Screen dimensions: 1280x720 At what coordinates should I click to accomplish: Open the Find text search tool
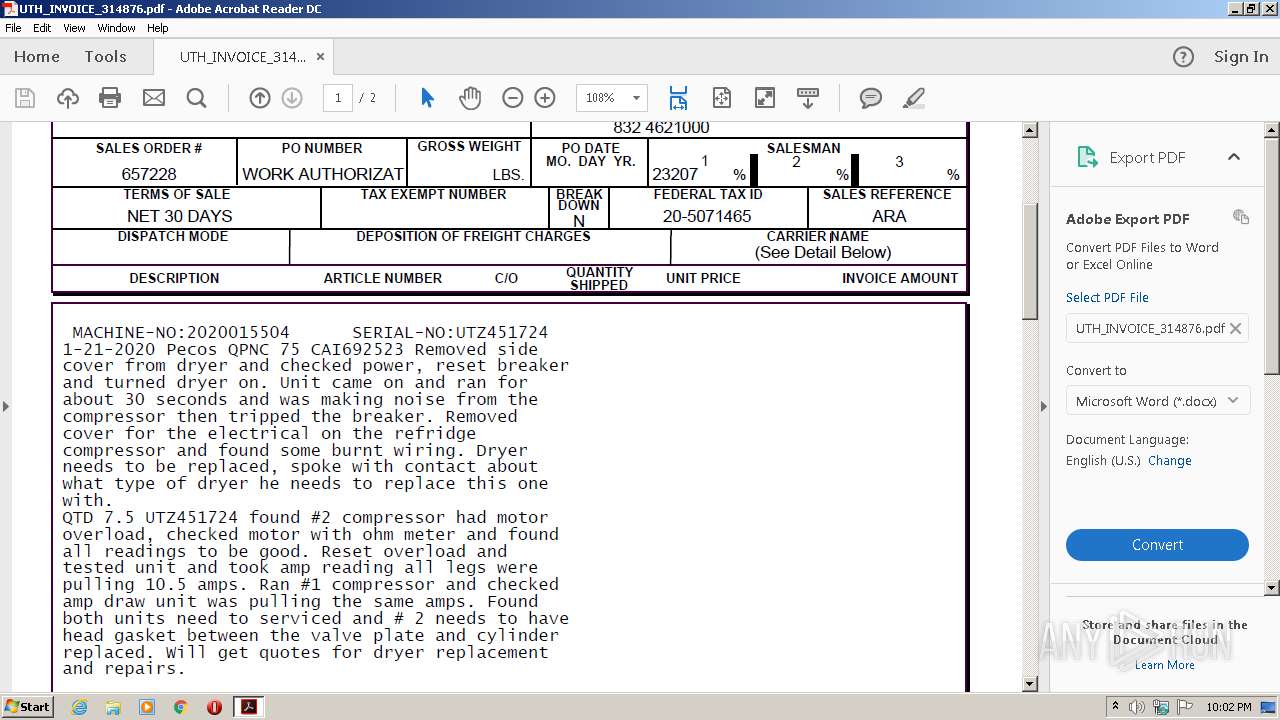pyautogui.click(x=196, y=98)
